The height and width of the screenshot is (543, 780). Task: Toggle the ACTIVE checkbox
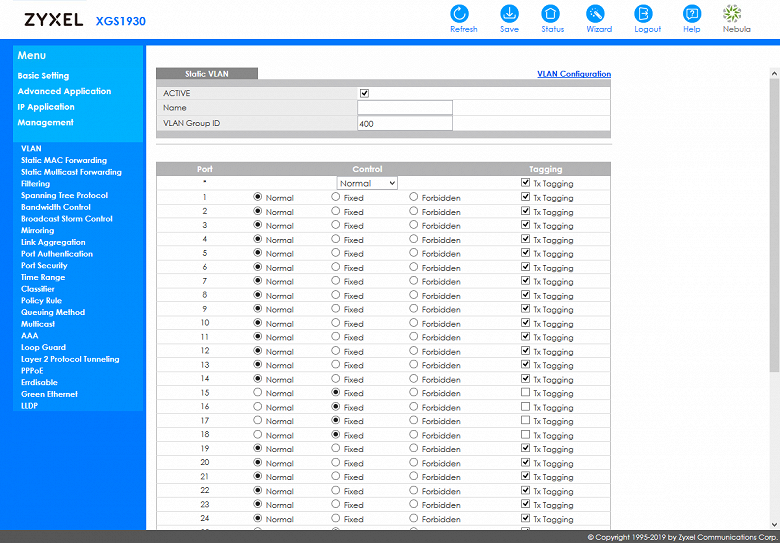point(364,93)
